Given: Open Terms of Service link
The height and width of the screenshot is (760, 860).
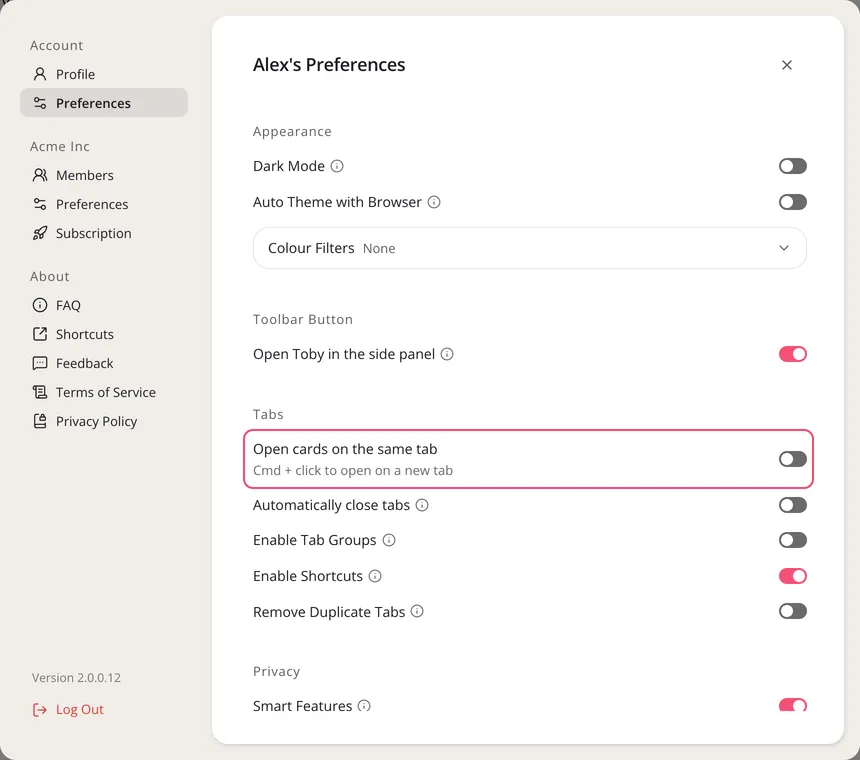Looking at the screenshot, I should (x=104, y=392).
